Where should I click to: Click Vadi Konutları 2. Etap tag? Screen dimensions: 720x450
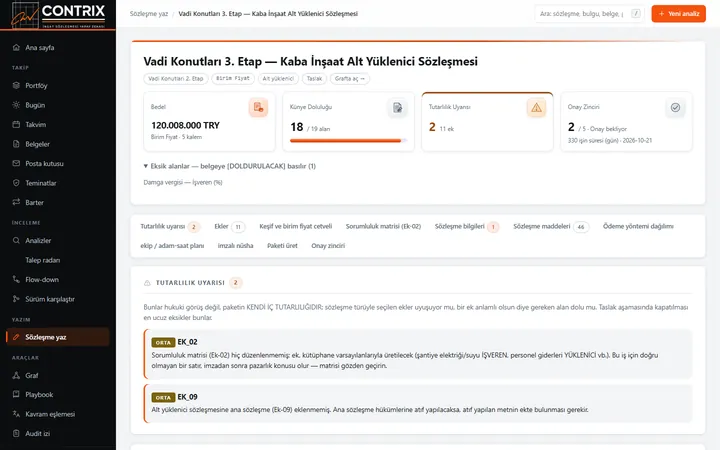tap(176, 79)
